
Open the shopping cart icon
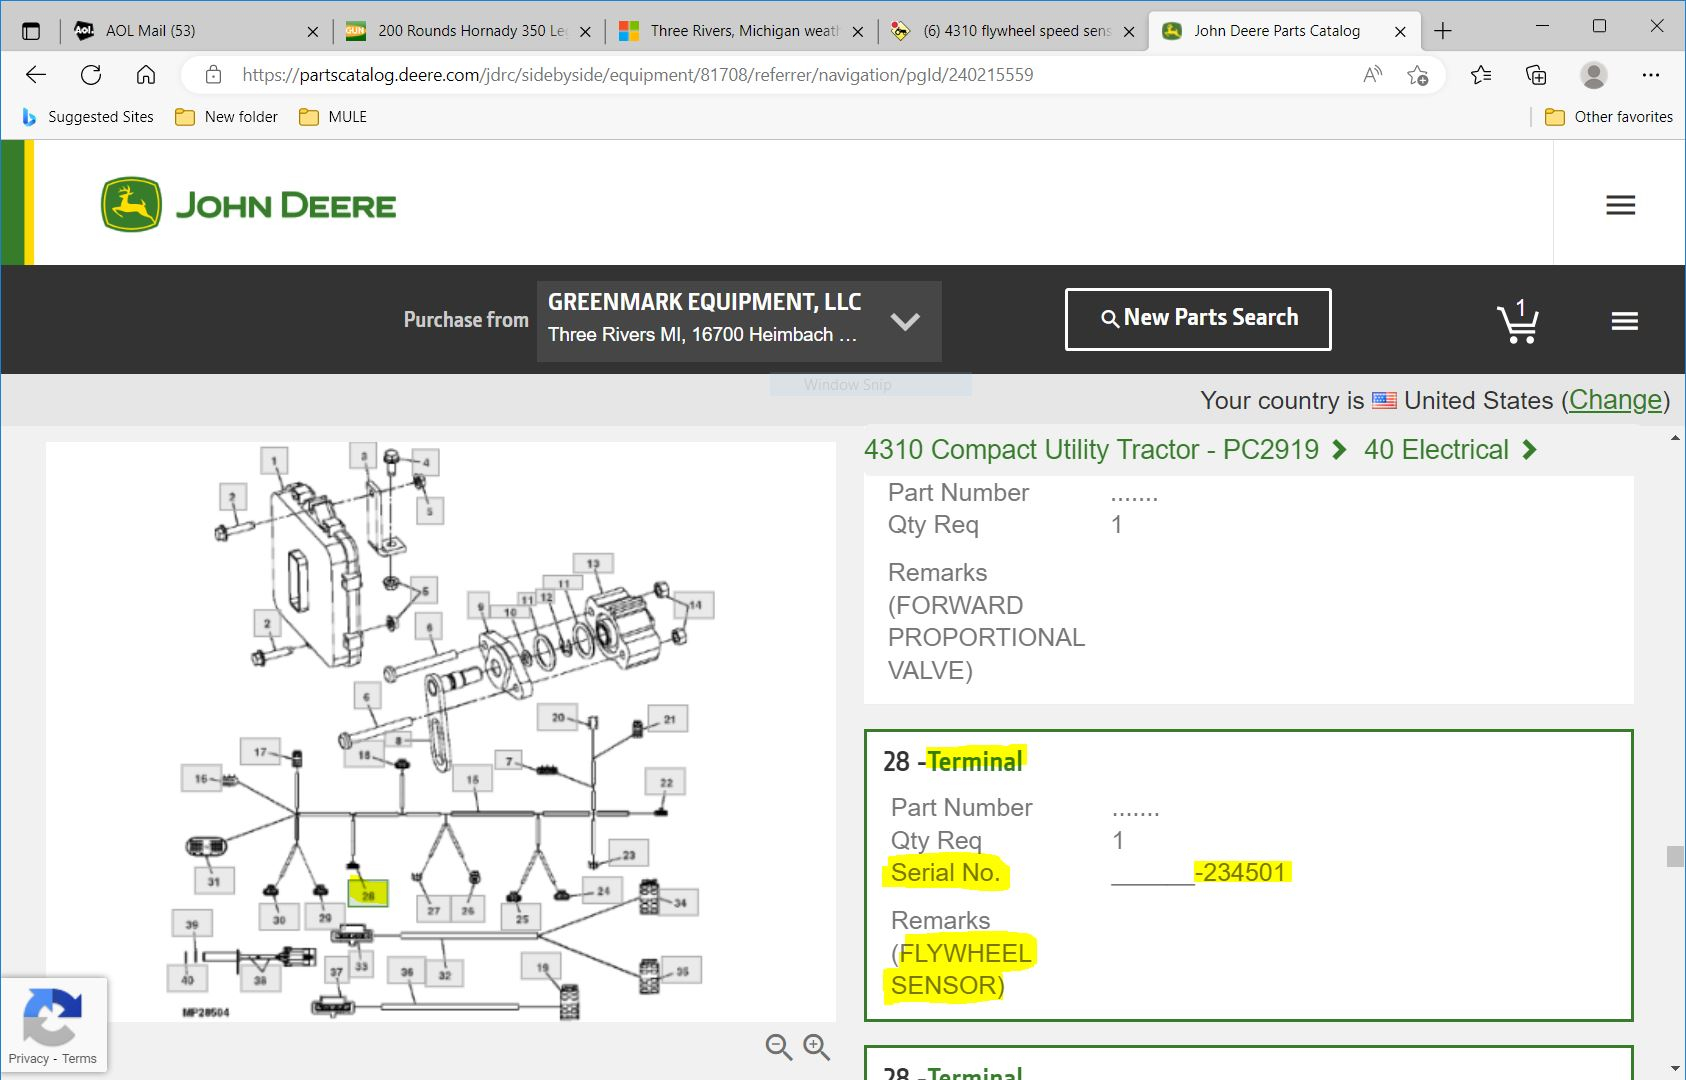tap(1517, 322)
